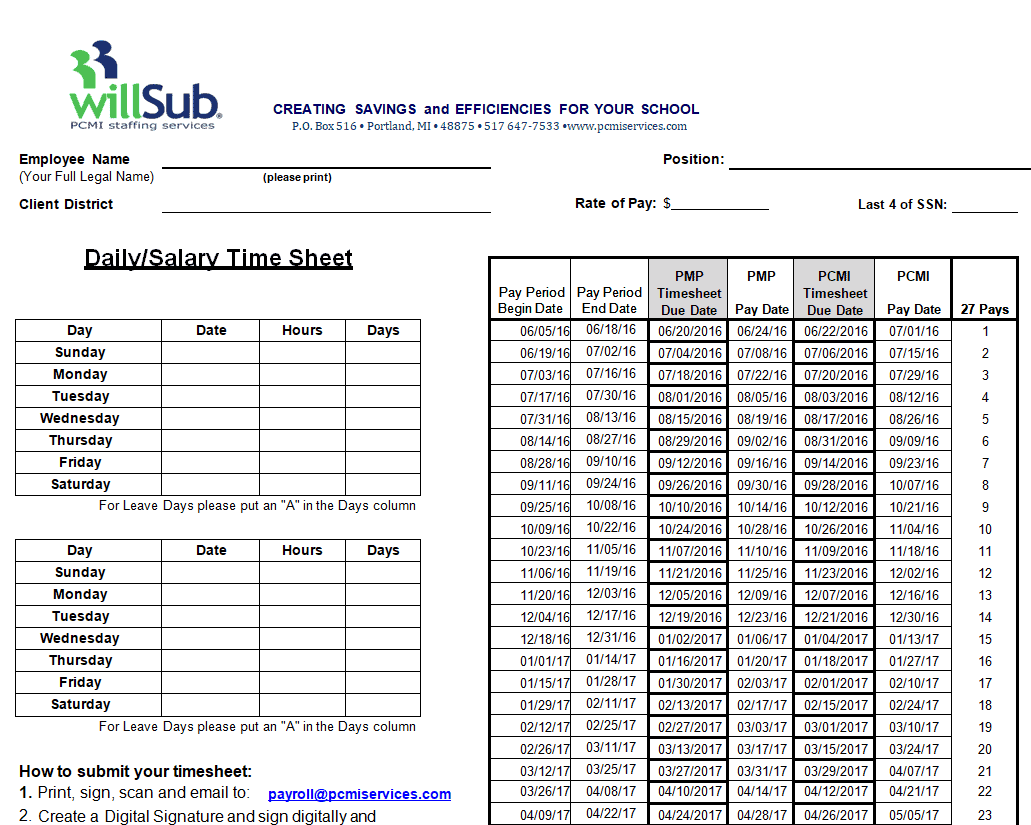
Task: Open the payroll@pcmiservices.com email link
Action: pyautogui.click(x=359, y=794)
